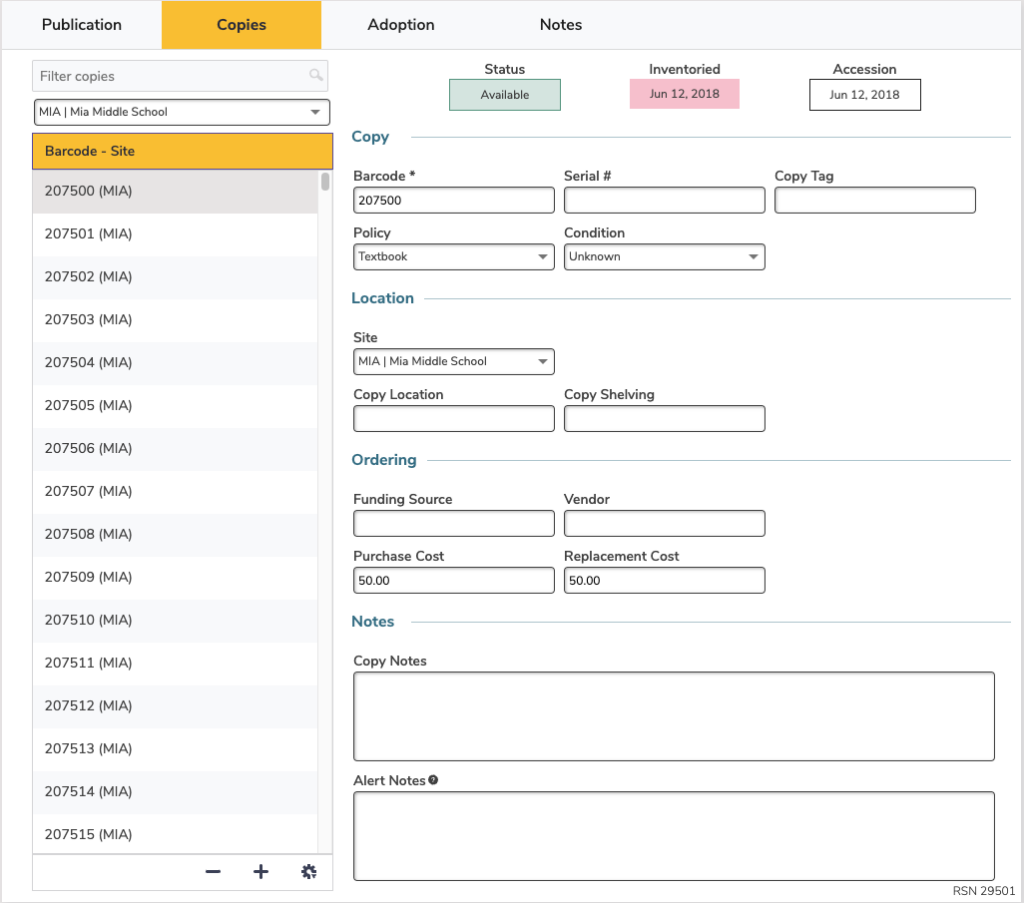Open the Adoption tab
Screen dimensions: 1024x903
point(401,25)
